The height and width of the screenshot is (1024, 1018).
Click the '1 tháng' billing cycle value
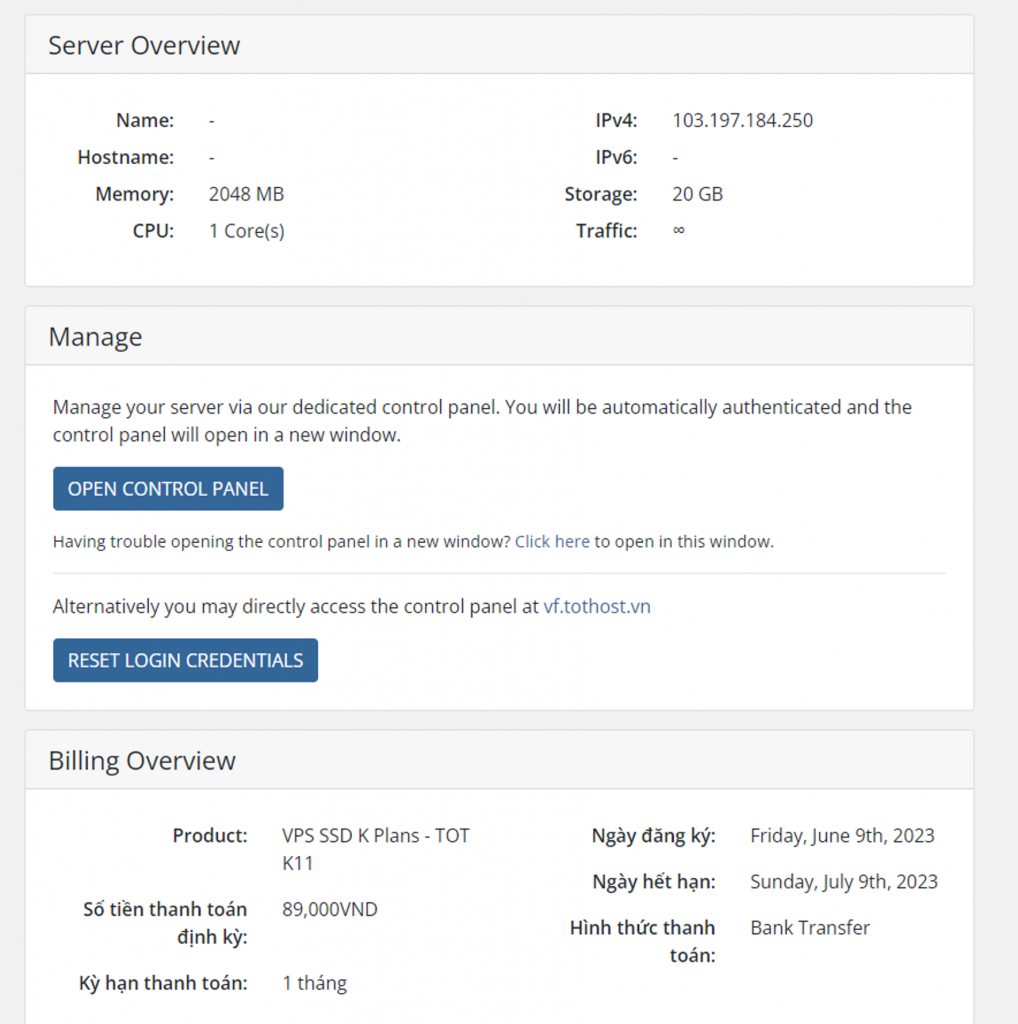314,983
